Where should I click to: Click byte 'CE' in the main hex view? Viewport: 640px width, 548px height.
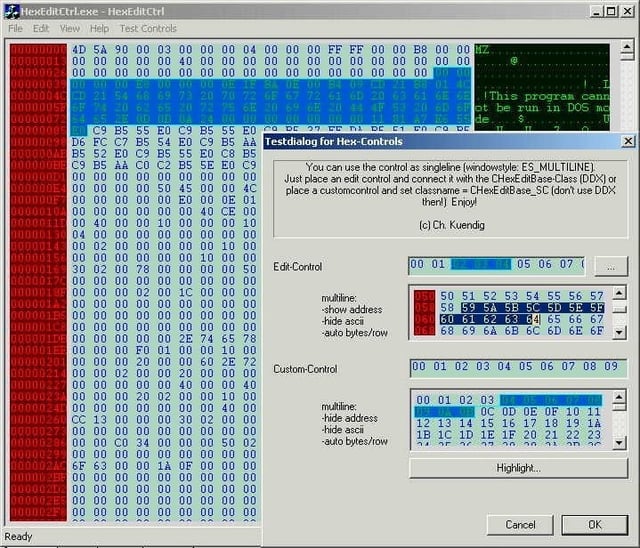click(228, 212)
